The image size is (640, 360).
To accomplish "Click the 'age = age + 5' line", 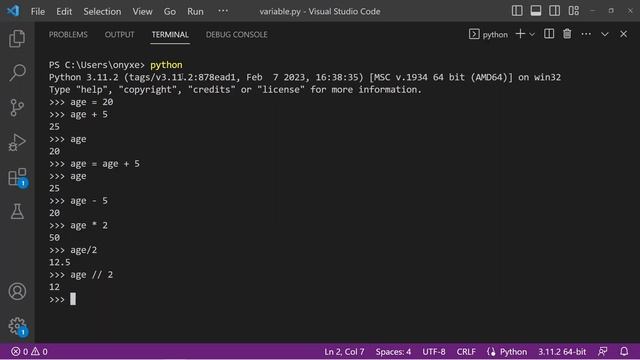I will 94,164.
